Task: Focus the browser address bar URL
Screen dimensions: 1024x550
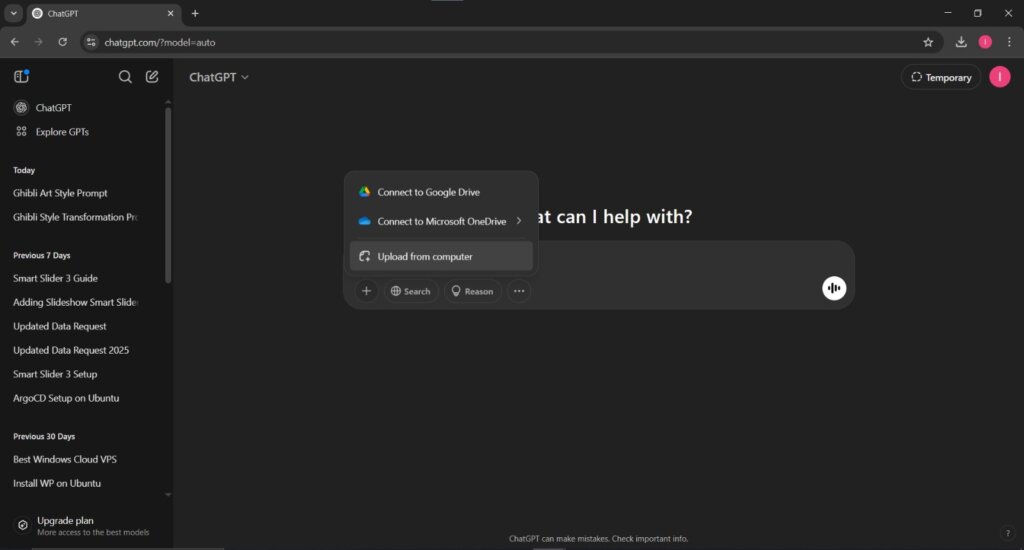Action: point(159,42)
